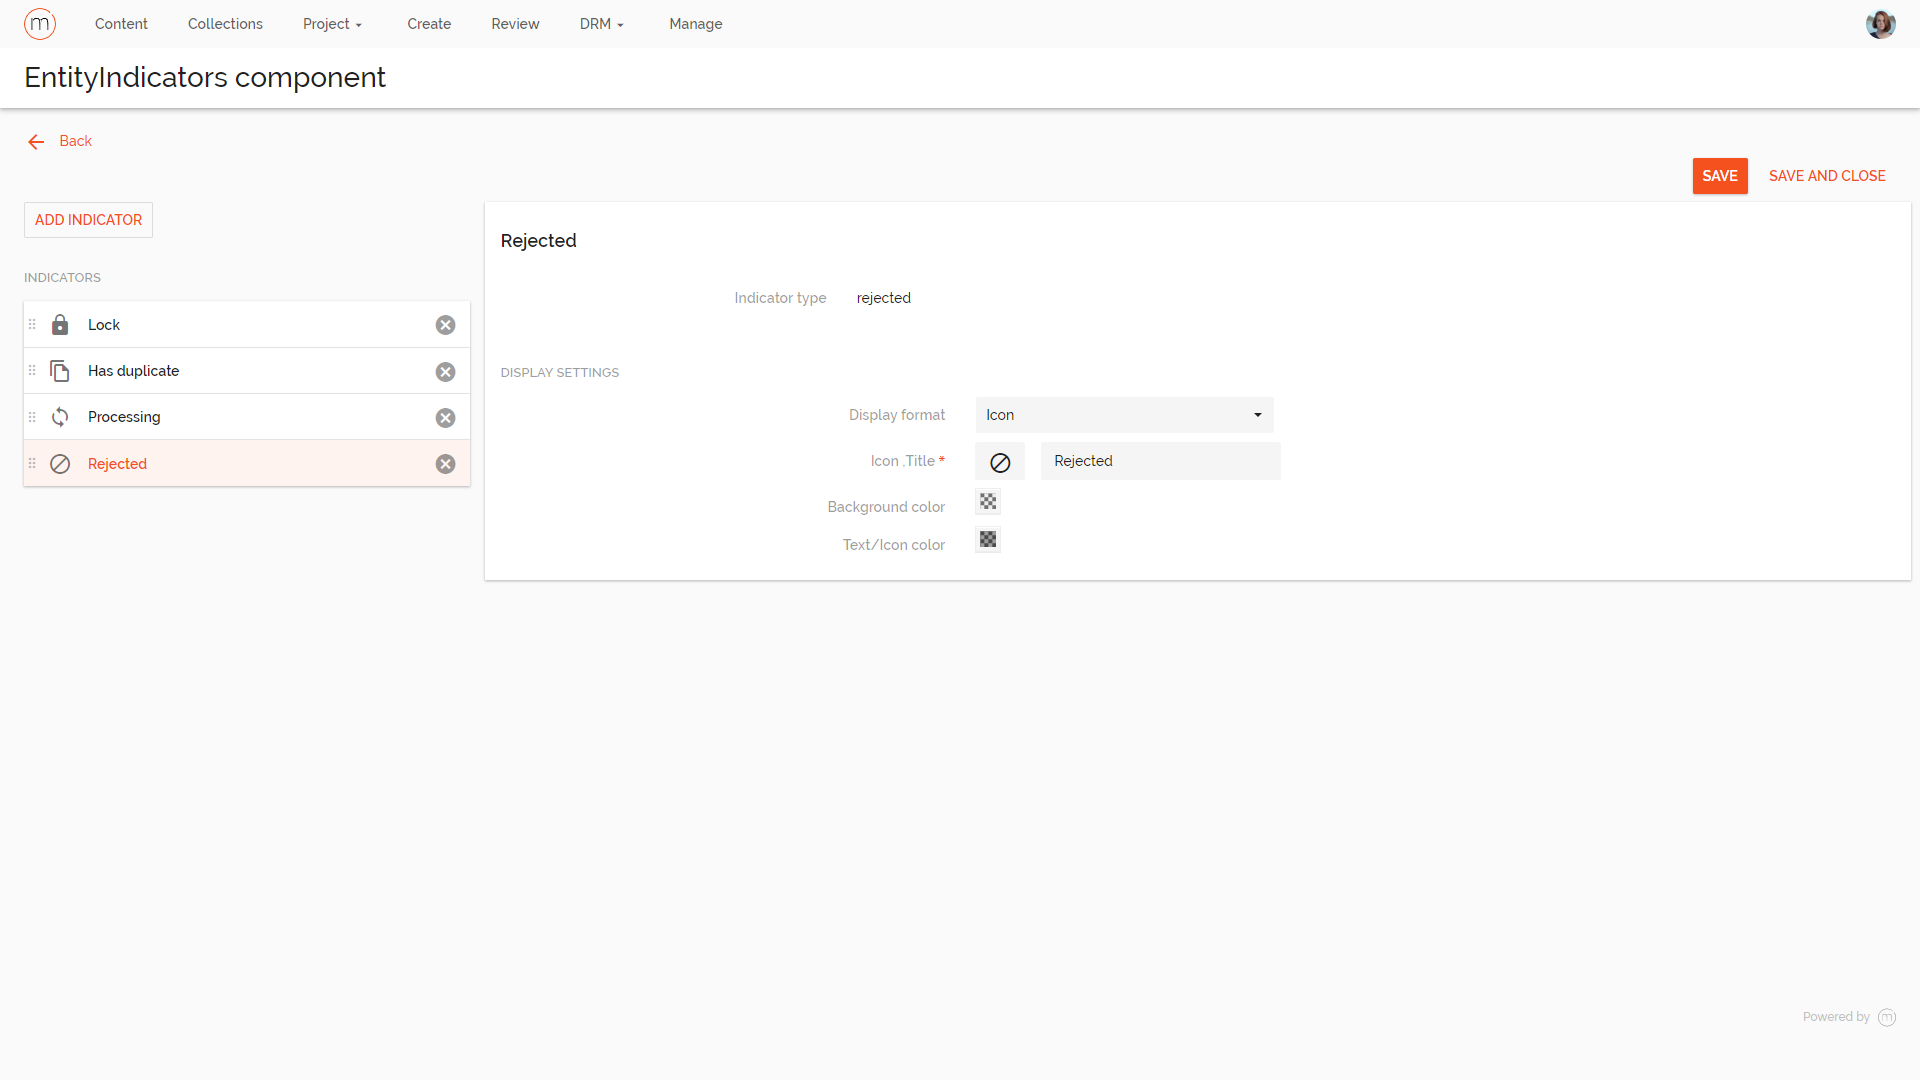Open the Background color swatch
Screen dimensions: 1920x1080
click(x=988, y=501)
